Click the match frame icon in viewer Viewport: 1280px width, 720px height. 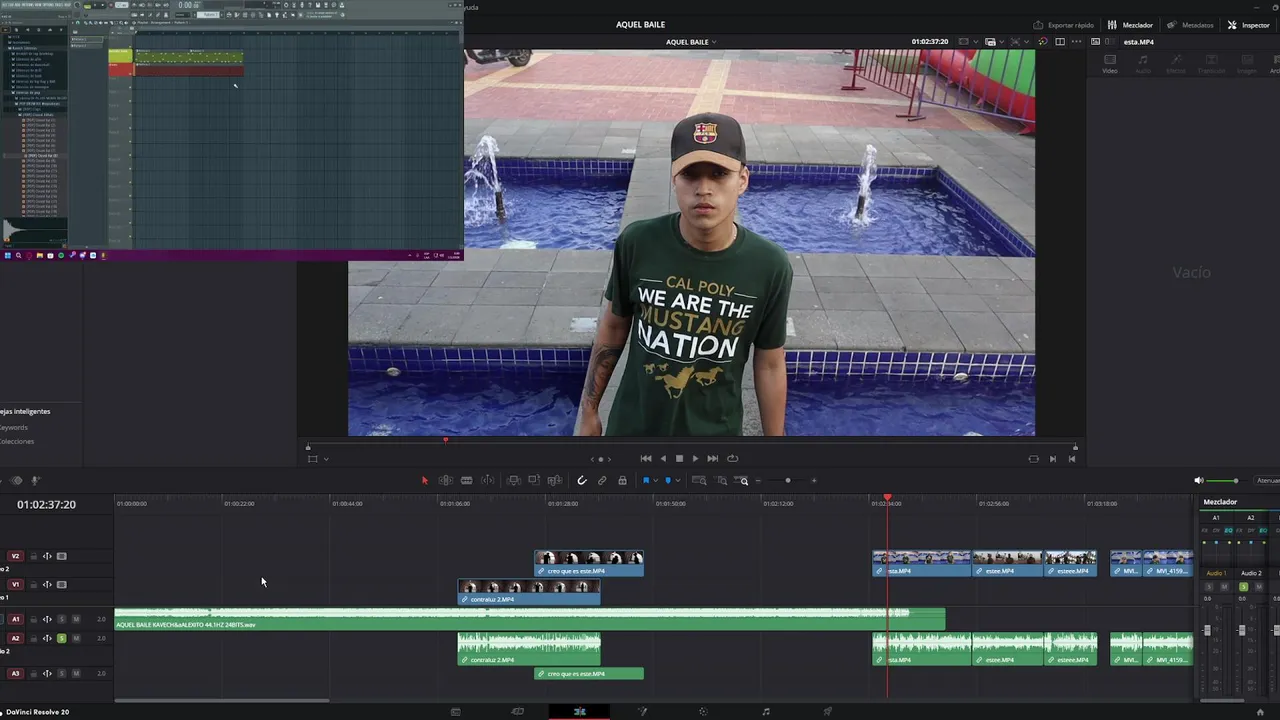pos(1033,459)
